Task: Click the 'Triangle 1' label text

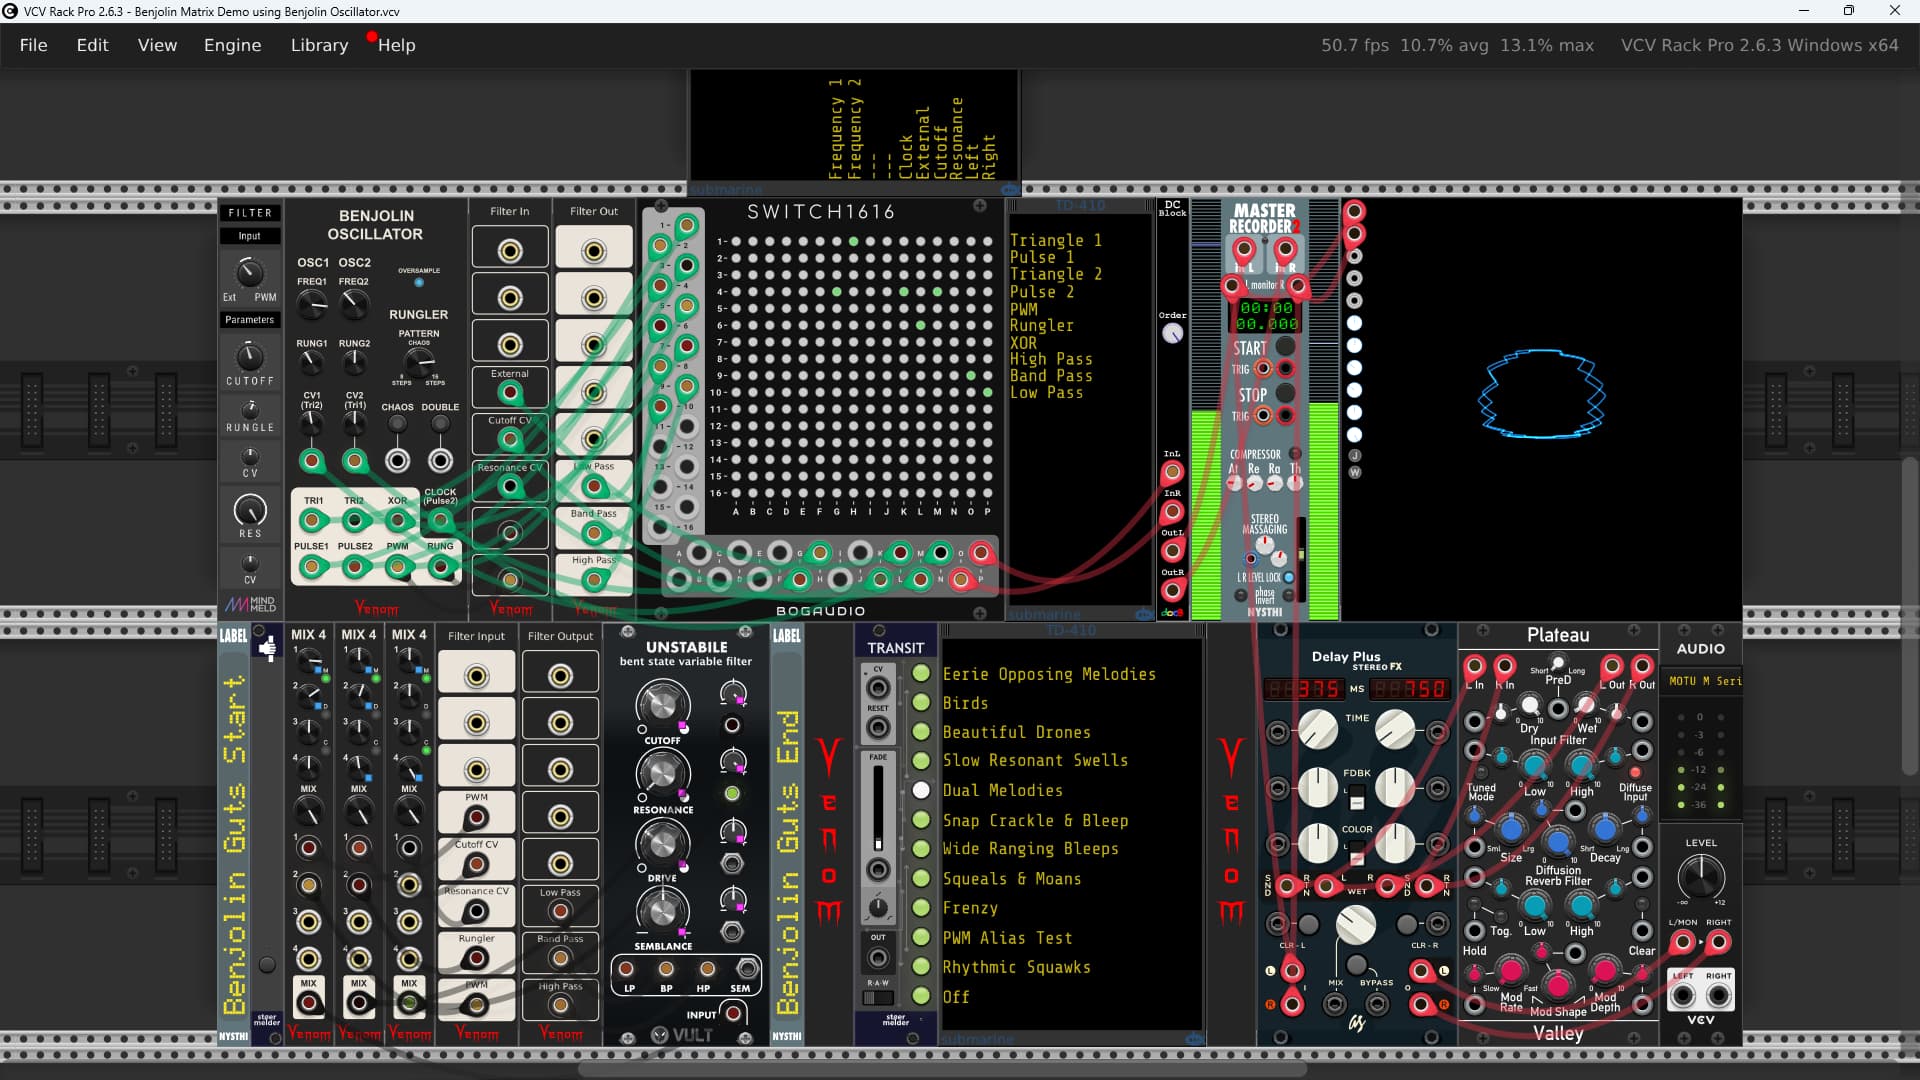Action: pyautogui.click(x=1056, y=240)
